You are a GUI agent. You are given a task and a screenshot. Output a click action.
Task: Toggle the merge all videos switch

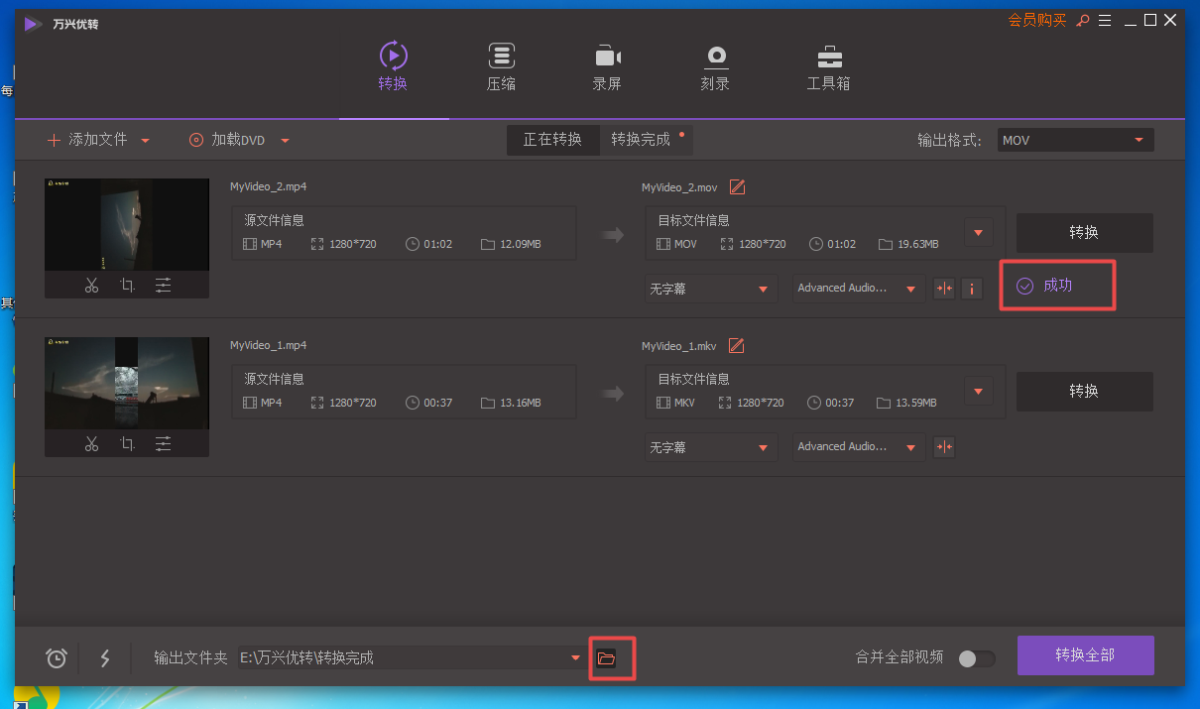pyautogui.click(x=976, y=658)
